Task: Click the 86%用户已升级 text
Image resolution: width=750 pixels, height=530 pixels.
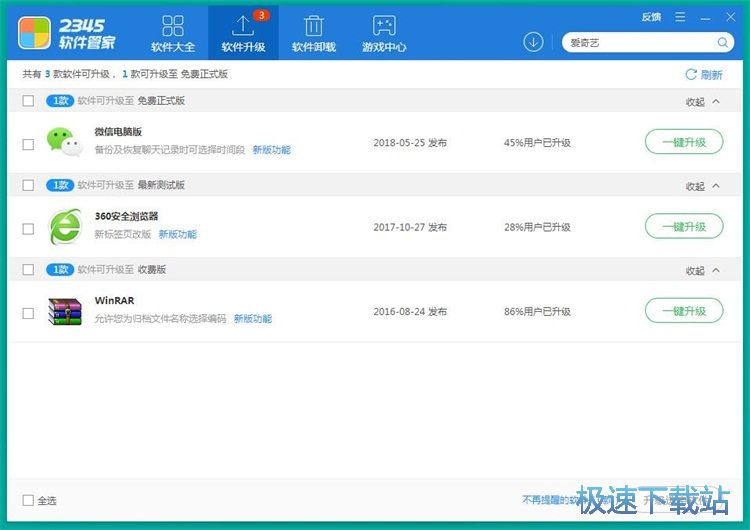Action: [x=537, y=311]
